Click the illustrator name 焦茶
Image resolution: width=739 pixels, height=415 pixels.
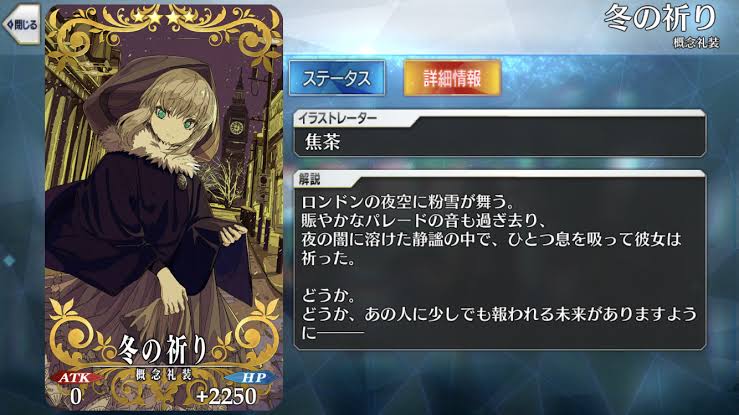tap(322, 142)
